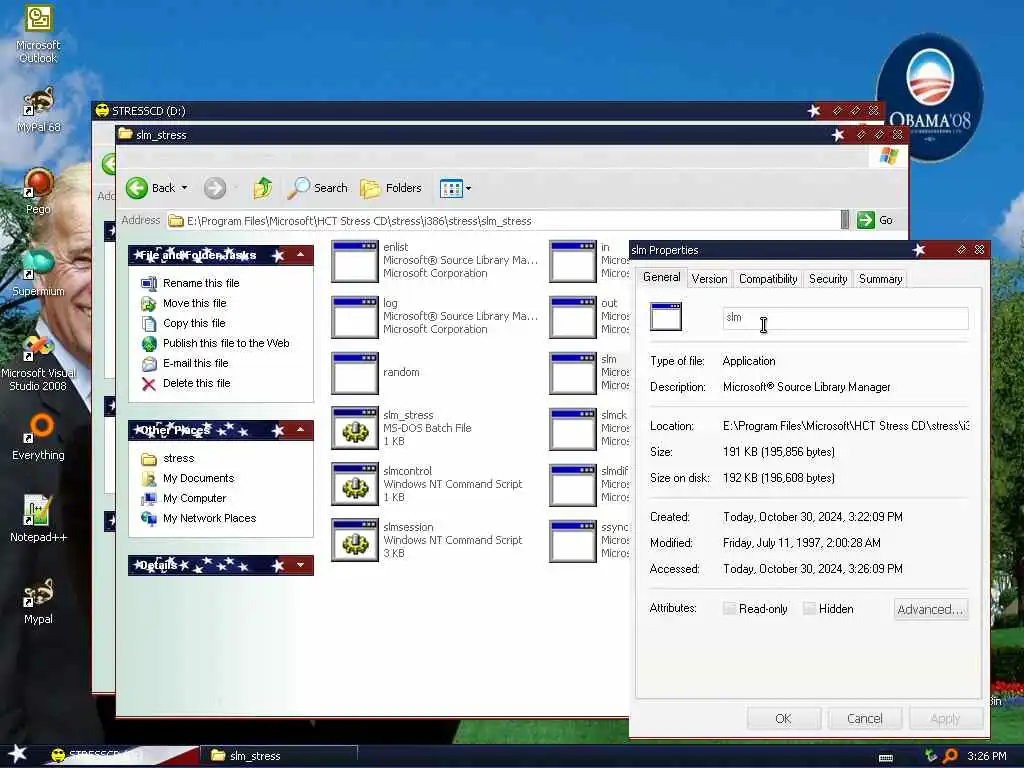Click the Go button beside address bar
The width and height of the screenshot is (1024, 768).
coord(876,220)
